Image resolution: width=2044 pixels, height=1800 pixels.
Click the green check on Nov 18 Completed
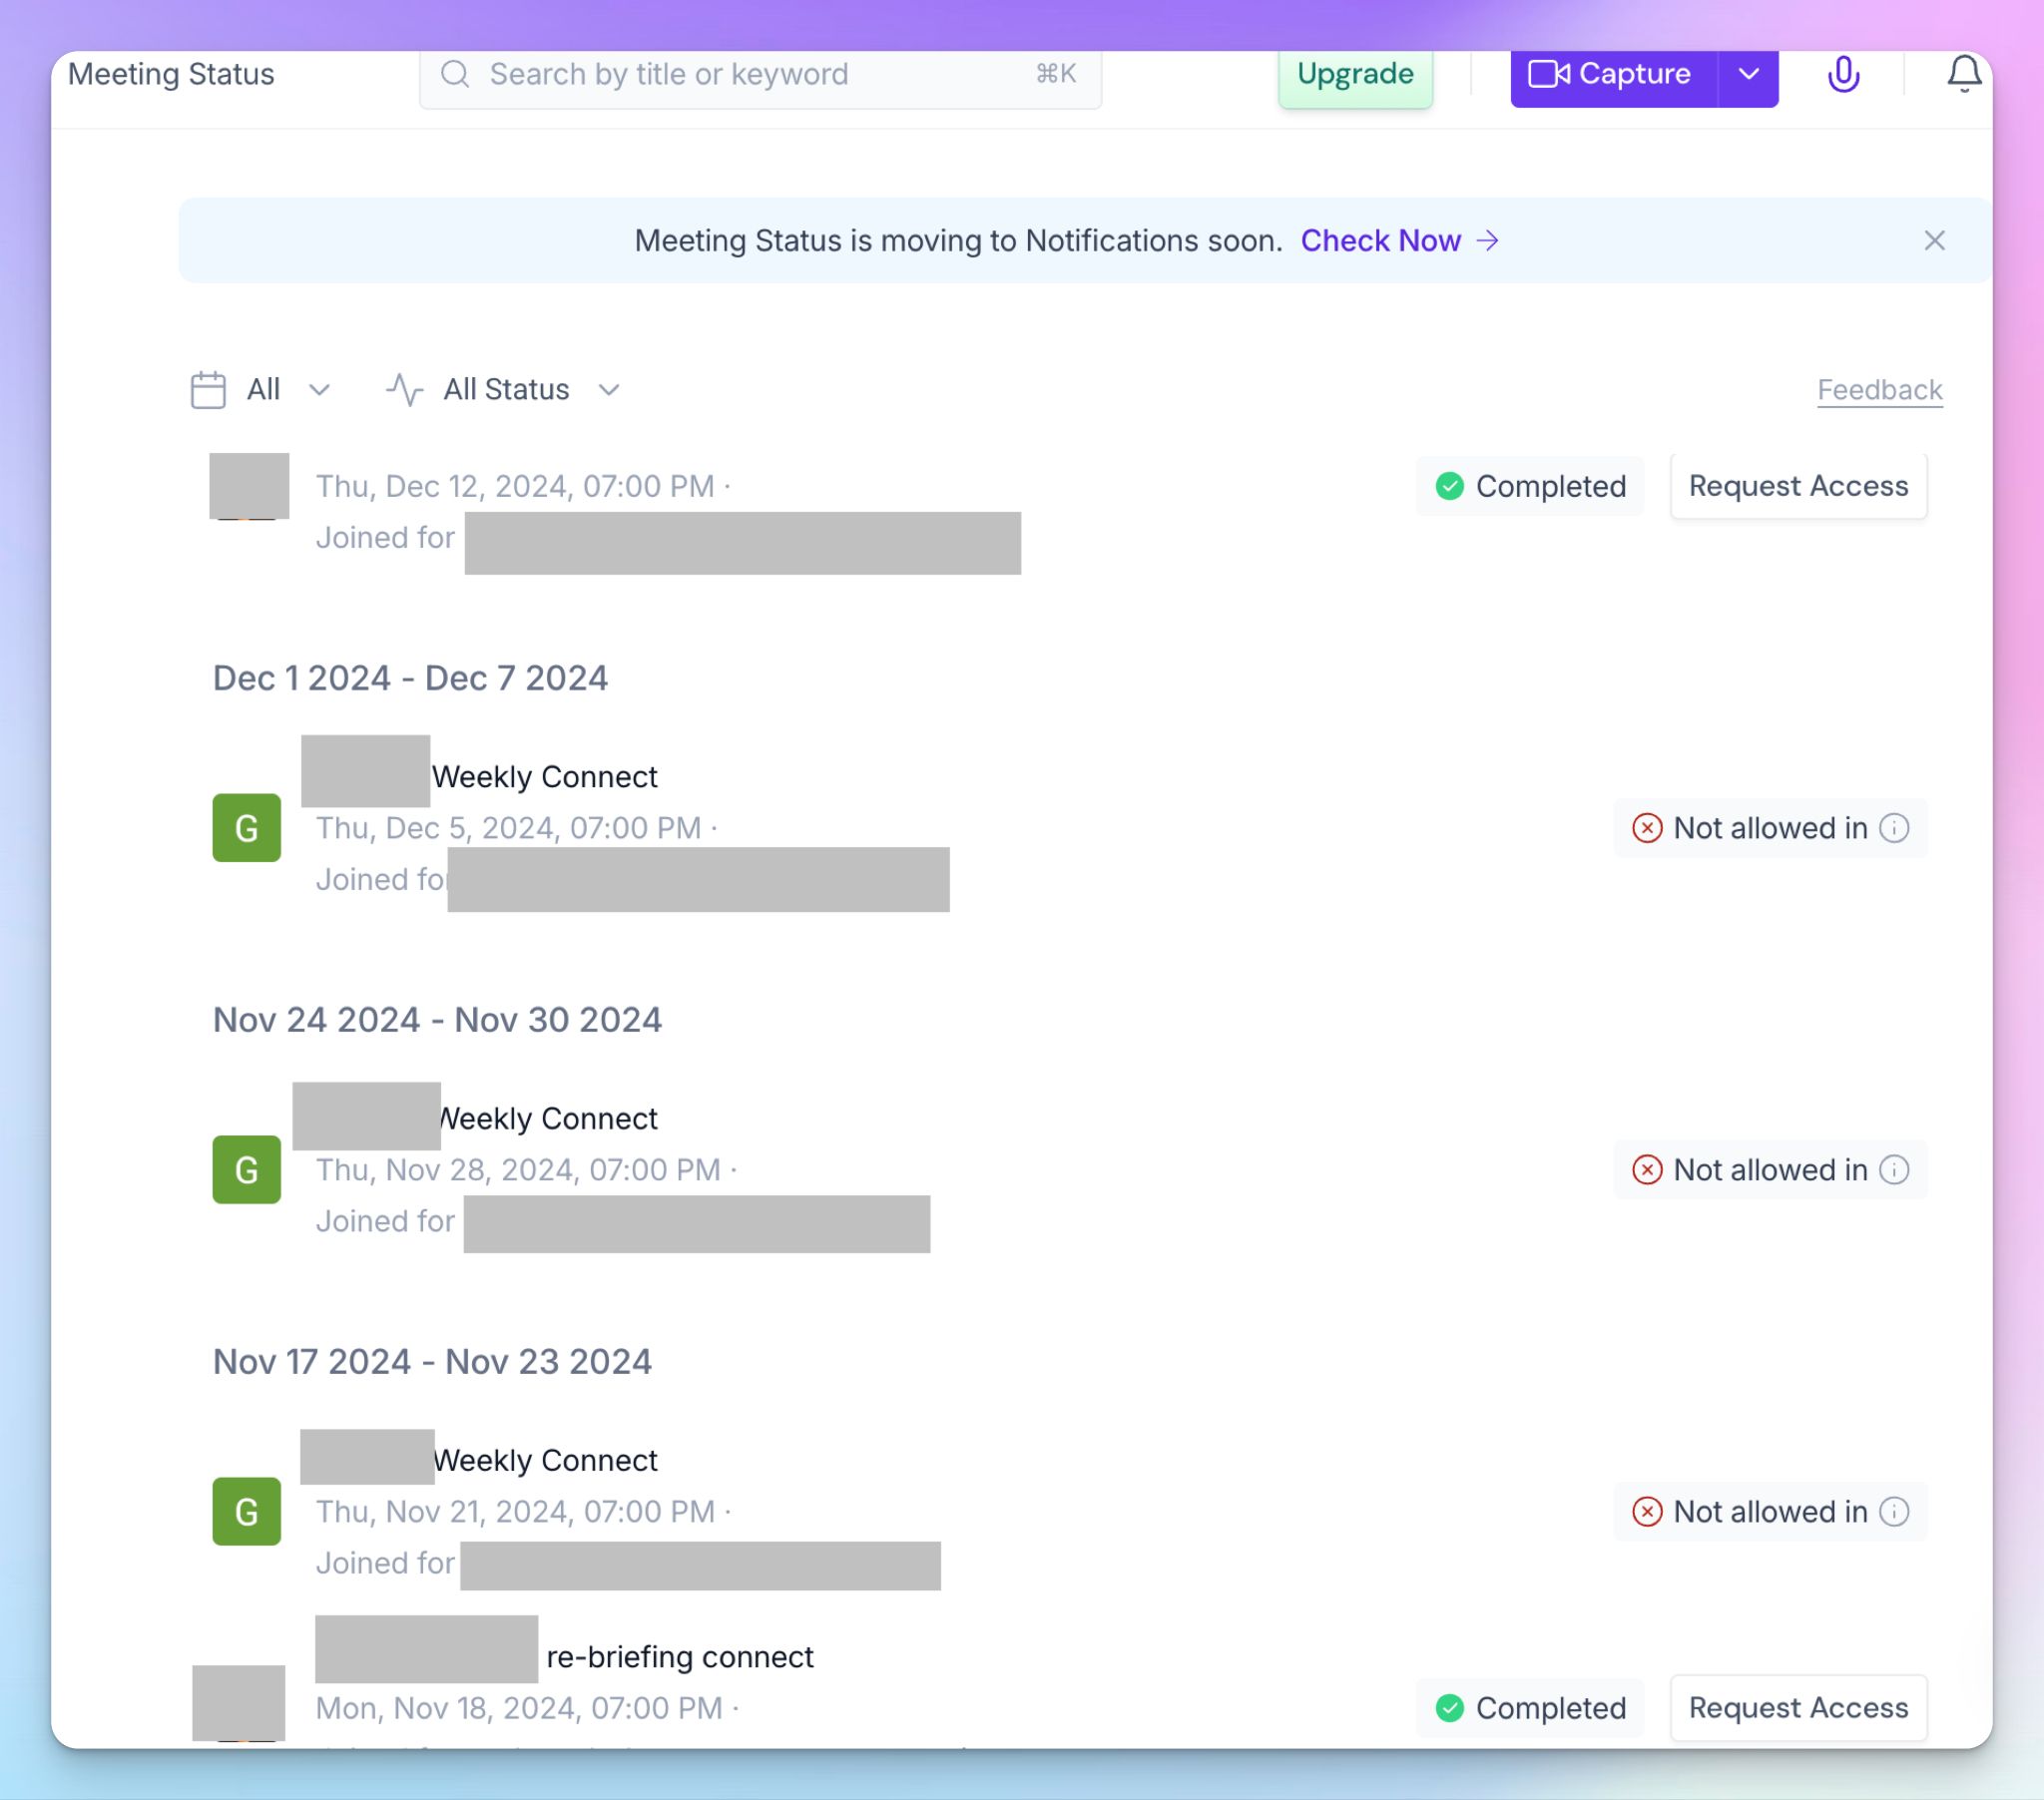tap(1449, 1708)
